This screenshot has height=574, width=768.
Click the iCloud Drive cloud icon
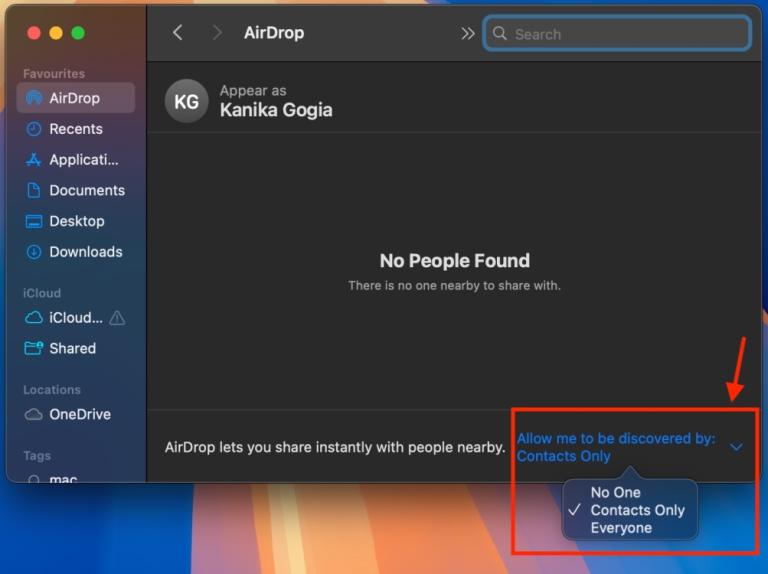click(33, 318)
